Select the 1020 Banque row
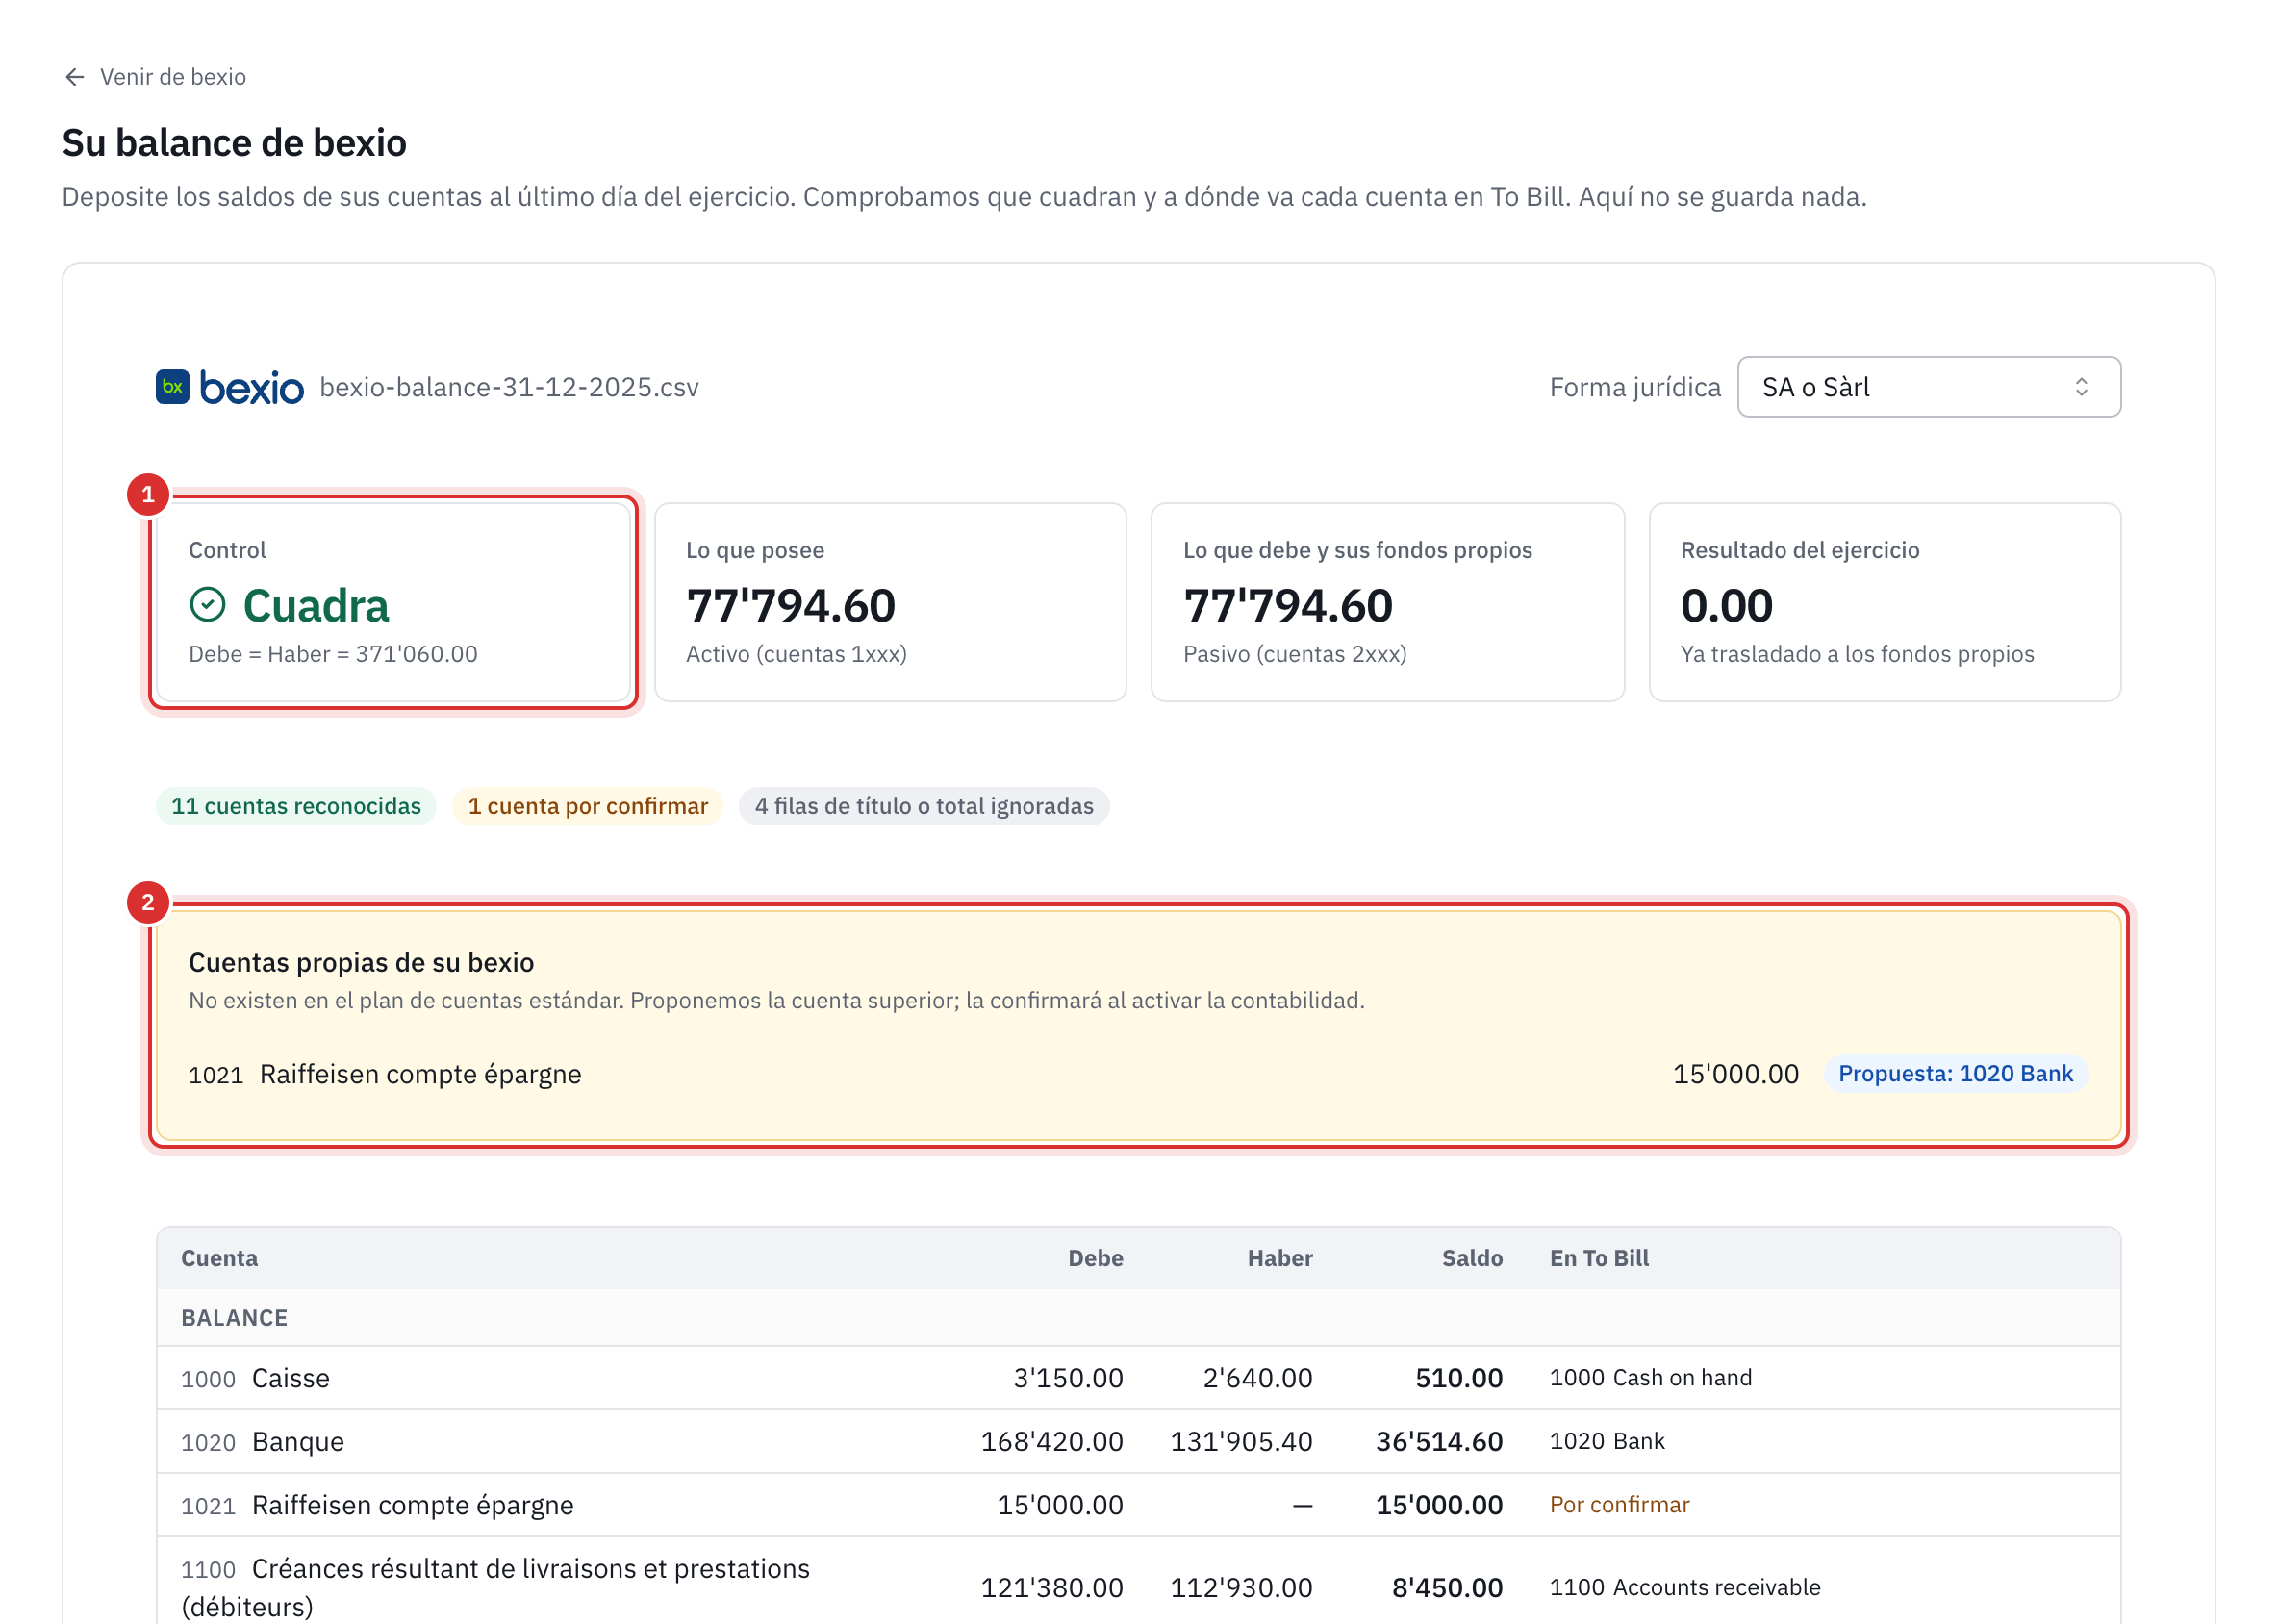 click(1138, 1442)
